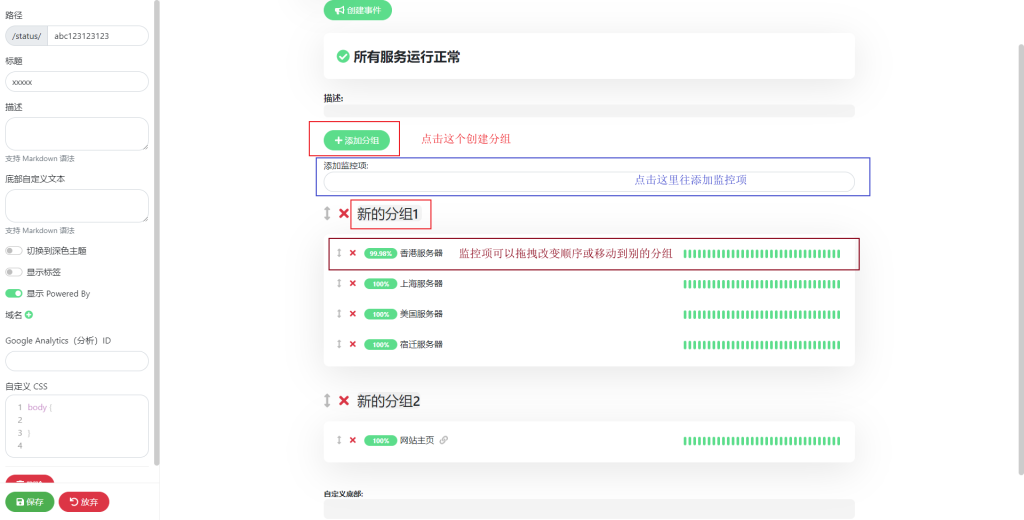The image size is (1024, 520).
Task: Click the 100% badge of 上海服务器
Action: pyautogui.click(x=381, y=284)
